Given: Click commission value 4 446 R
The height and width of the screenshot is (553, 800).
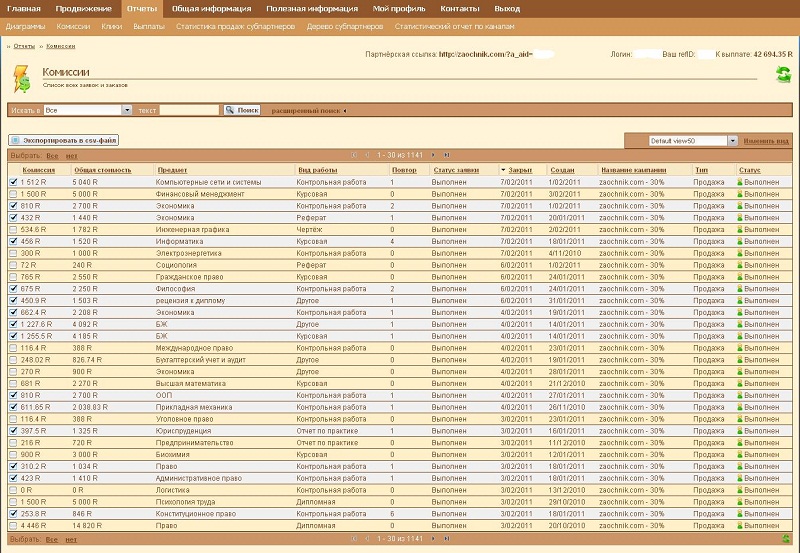Looking at the screenshot, I should (33, 525).
